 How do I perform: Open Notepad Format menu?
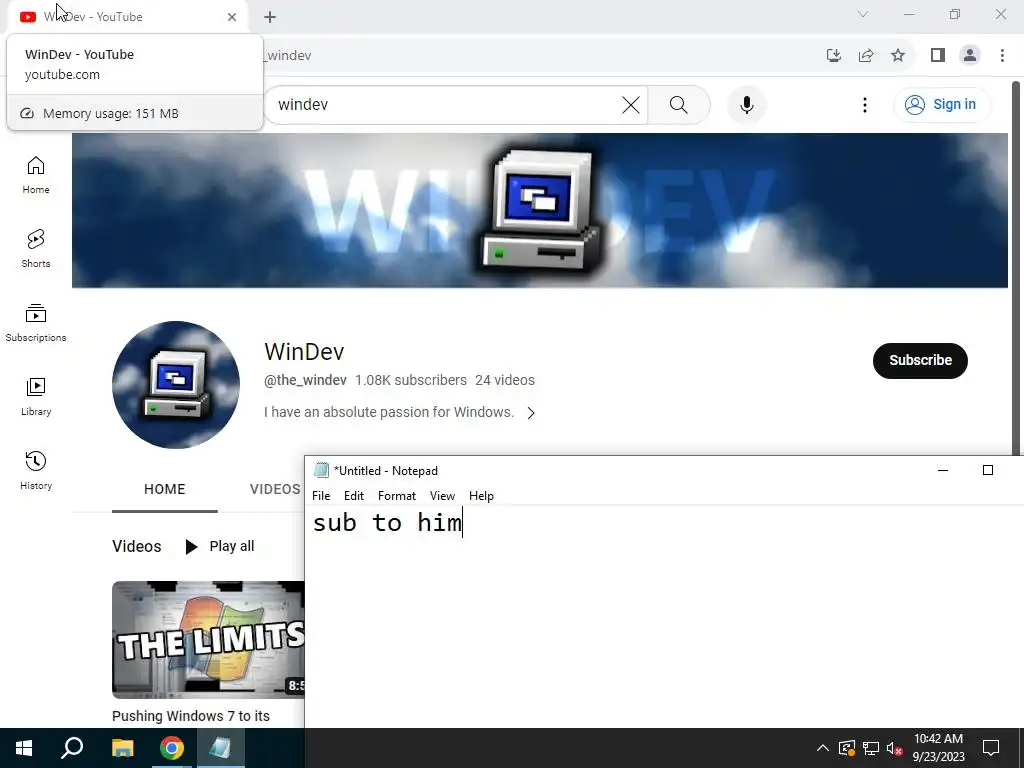pyautogui.click(x=396, y=496)
